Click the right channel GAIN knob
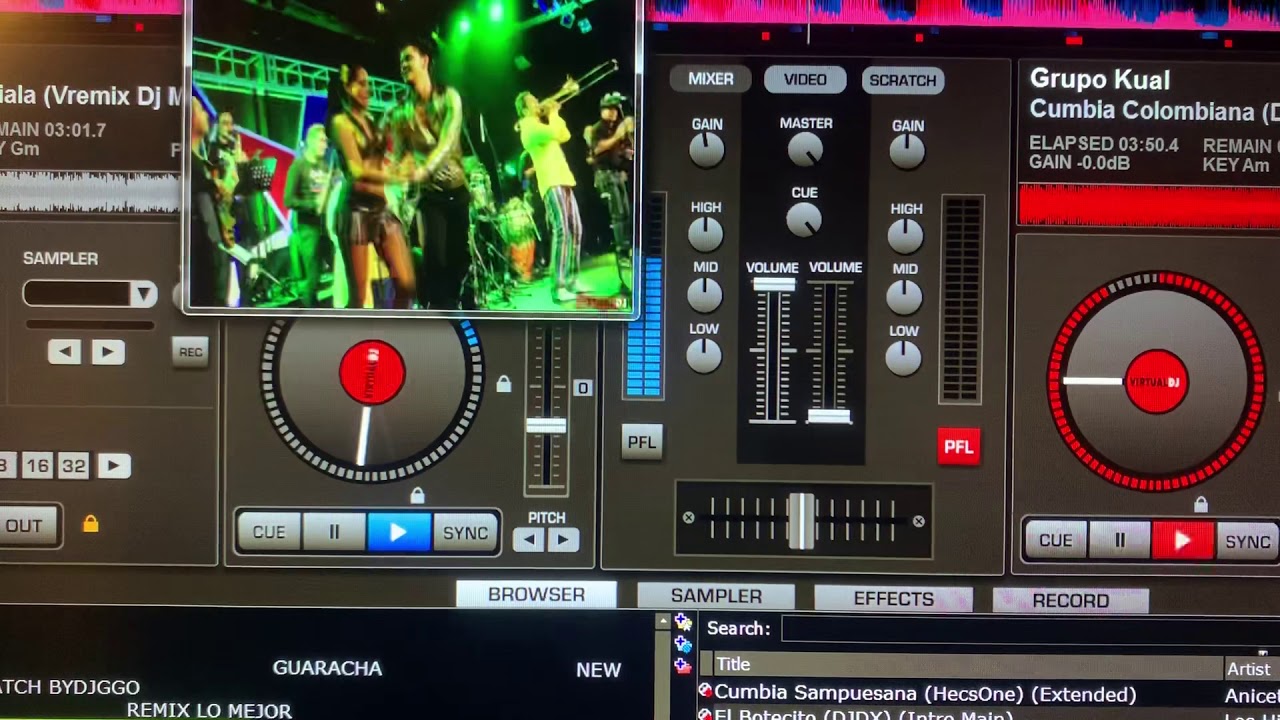Image resolution: width=1280 pixels, height=720 pixels. pos(907,151)
